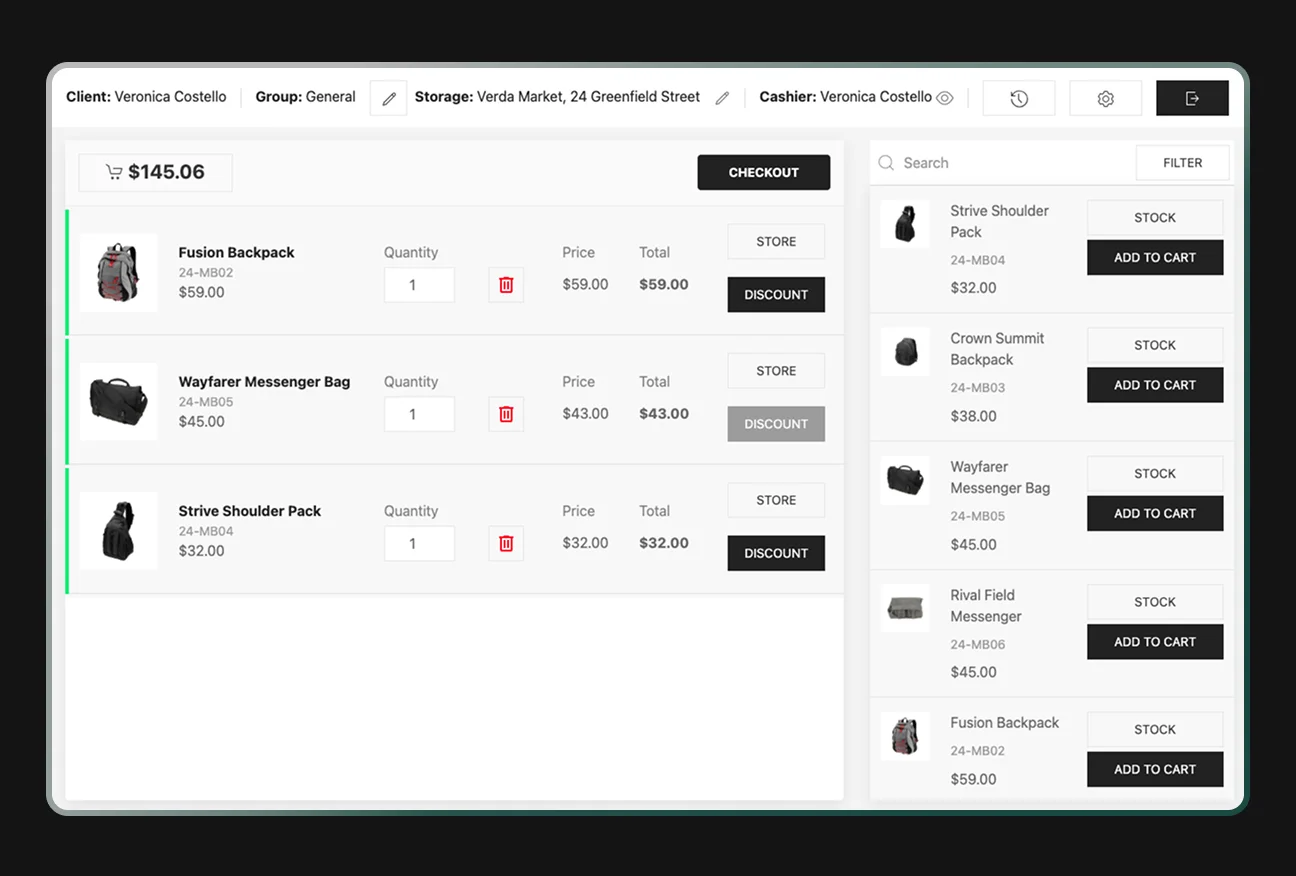Remove Wayfarer Messenger Bag with trash icon
1296x876 pixels.
coord(506,414)
